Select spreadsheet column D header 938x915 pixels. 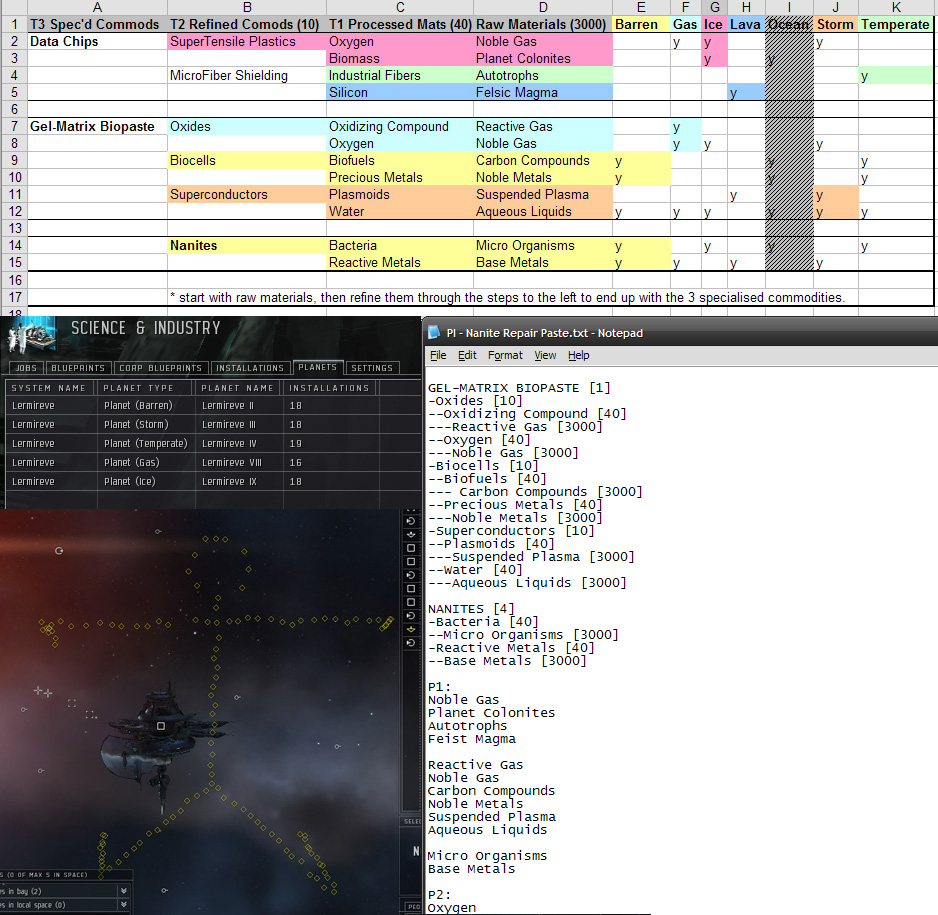pos(543,7)
